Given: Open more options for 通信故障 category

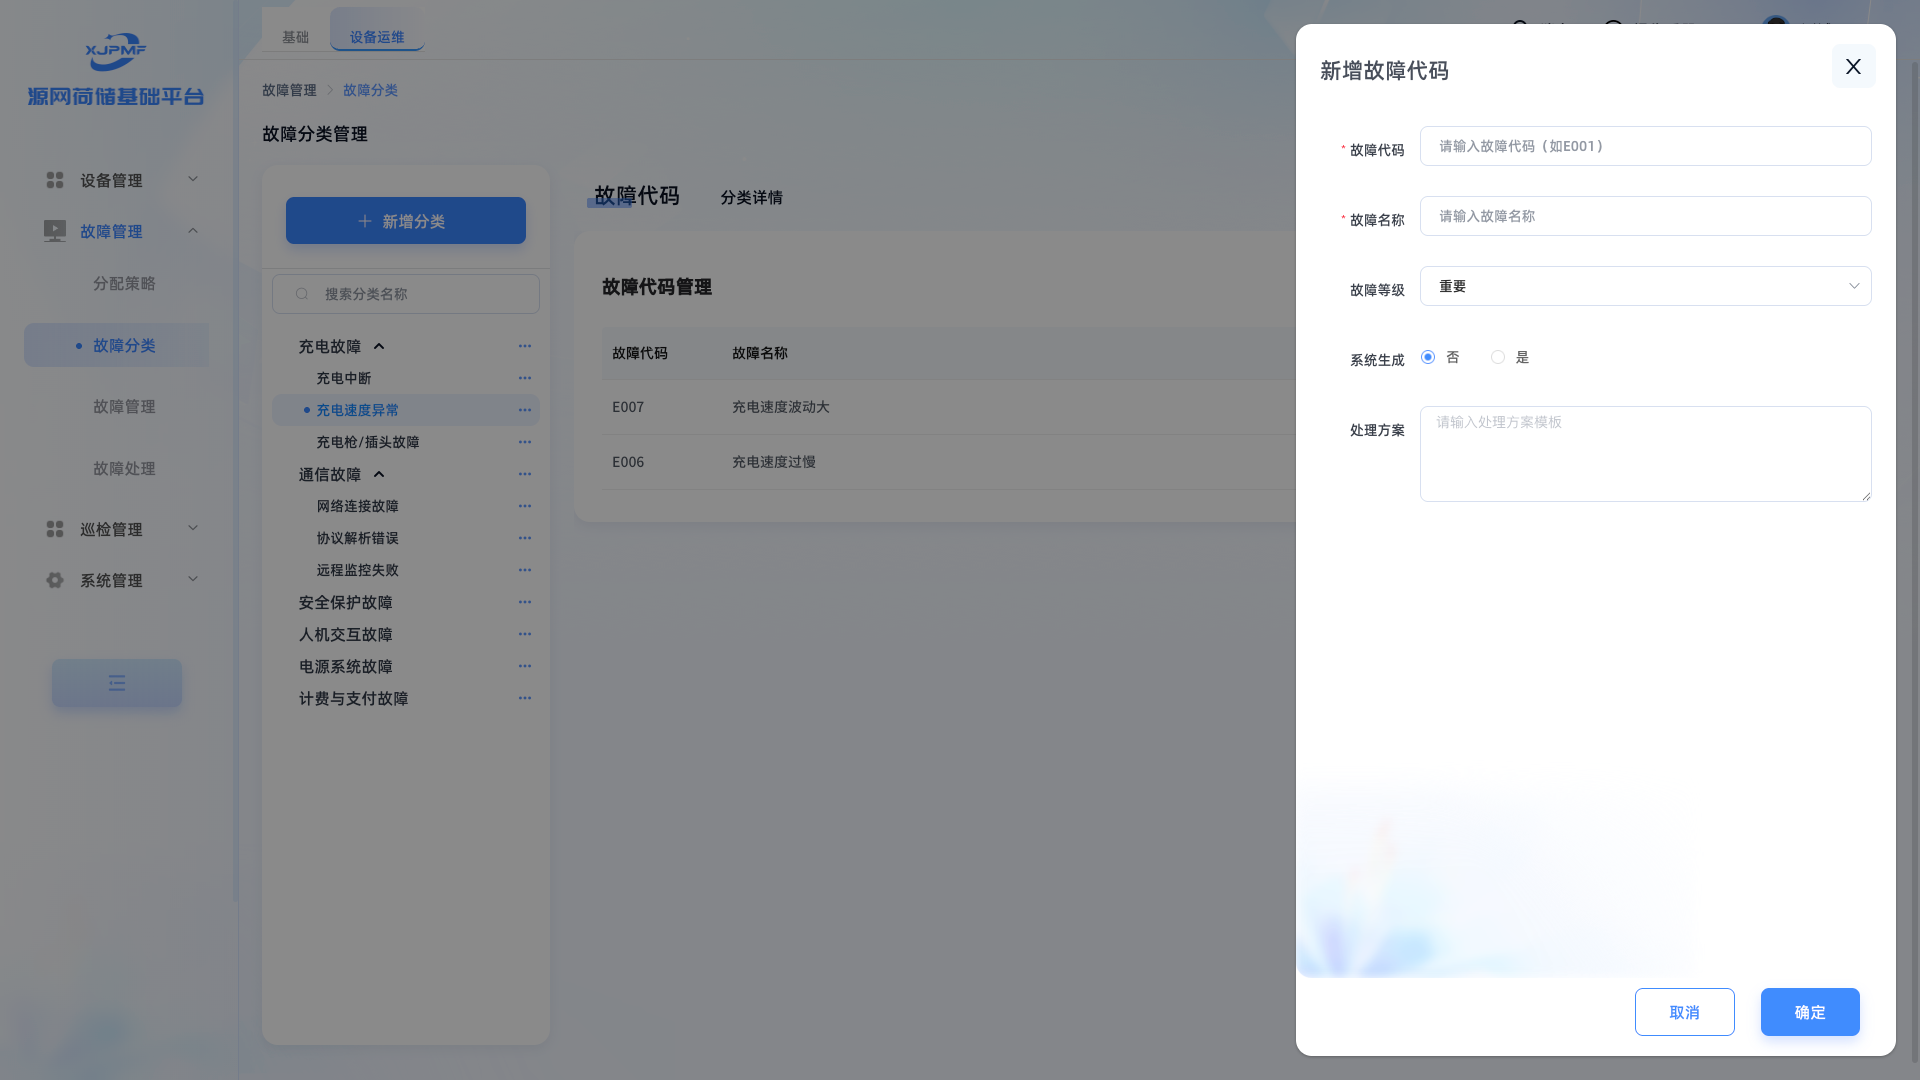Looking at the screenshot, I should pos(525,474).
